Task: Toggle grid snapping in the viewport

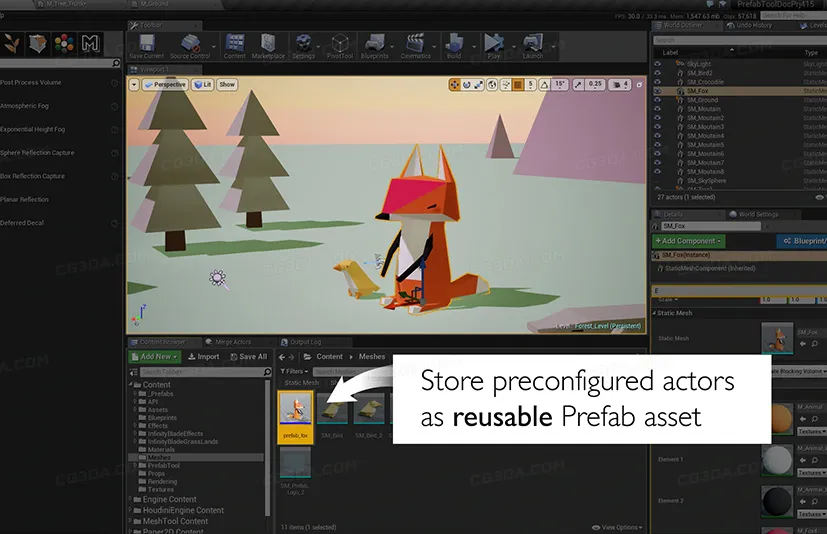Action: tap(518, 84)
